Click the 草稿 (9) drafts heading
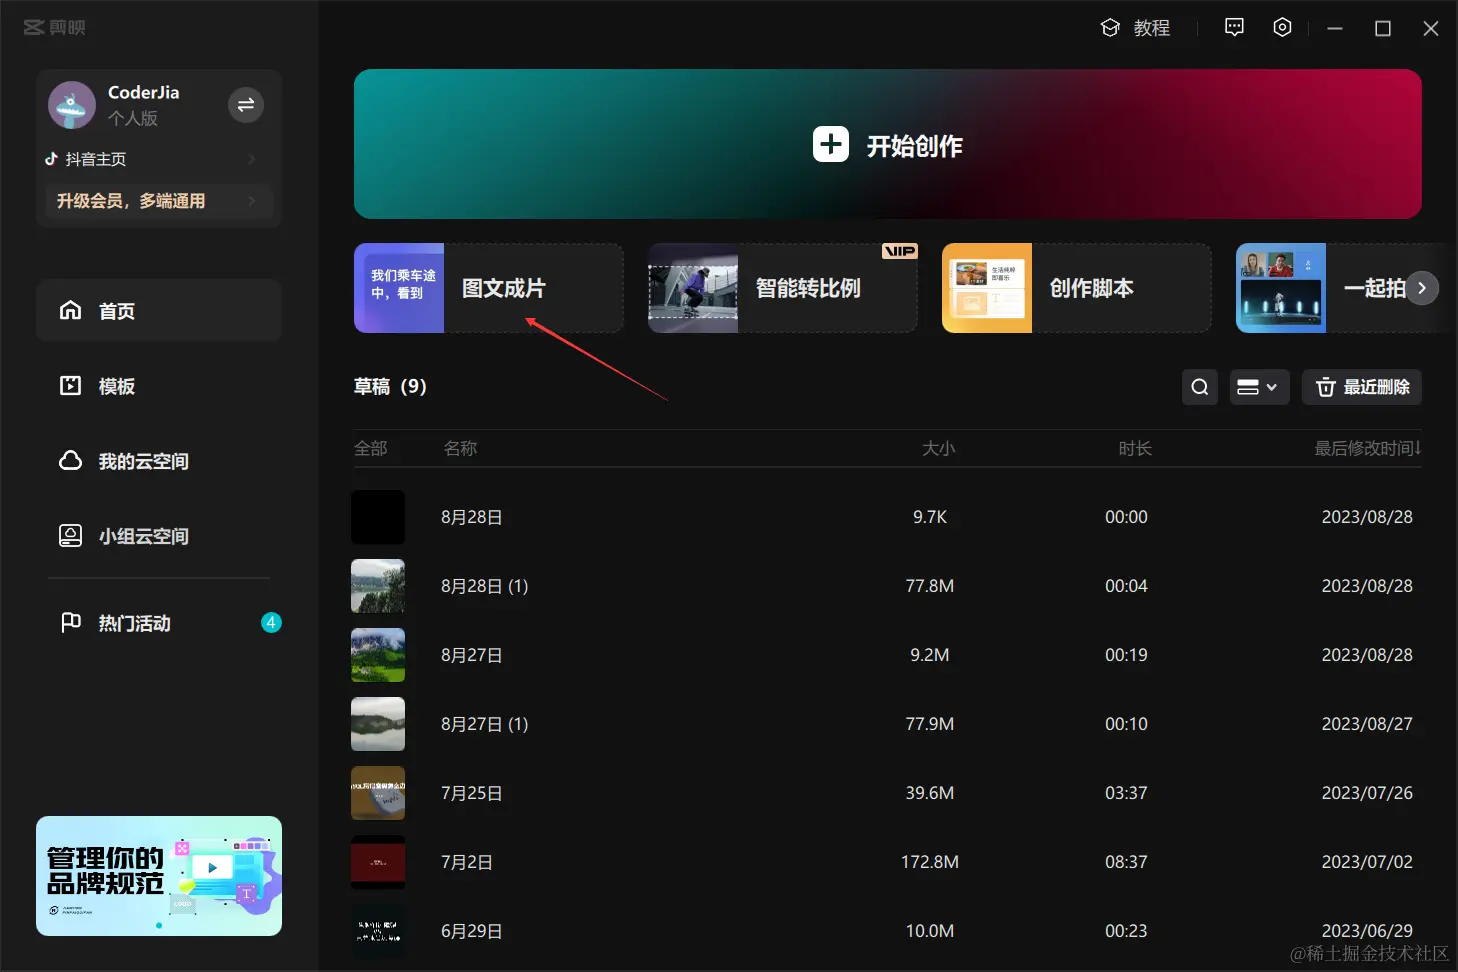 pyautogui.click(x=390, y=386)
